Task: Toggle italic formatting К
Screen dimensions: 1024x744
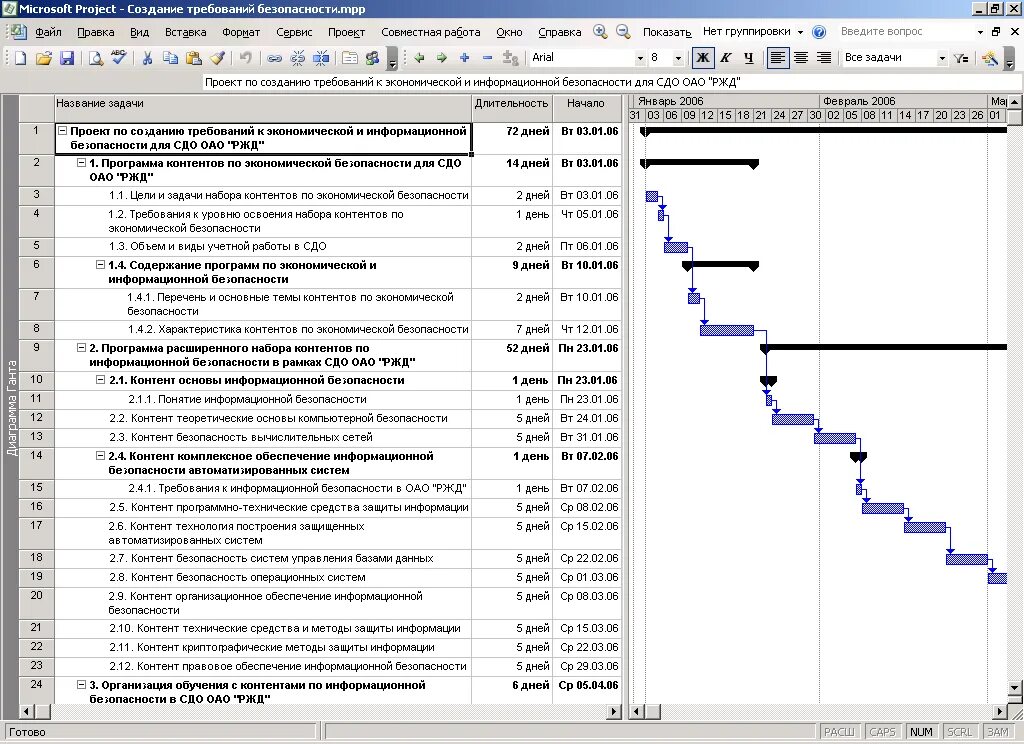Action: 726,58
